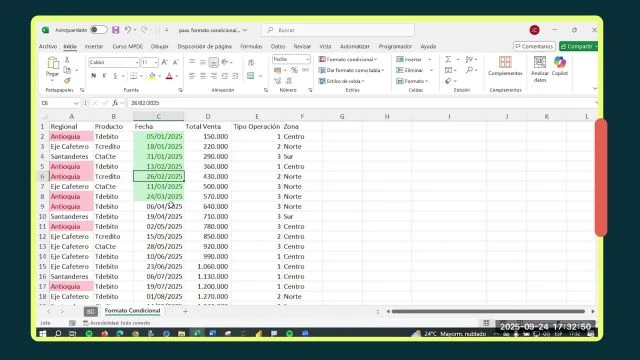
Task: Click the green Compartir button
Action: pos(578,47)
